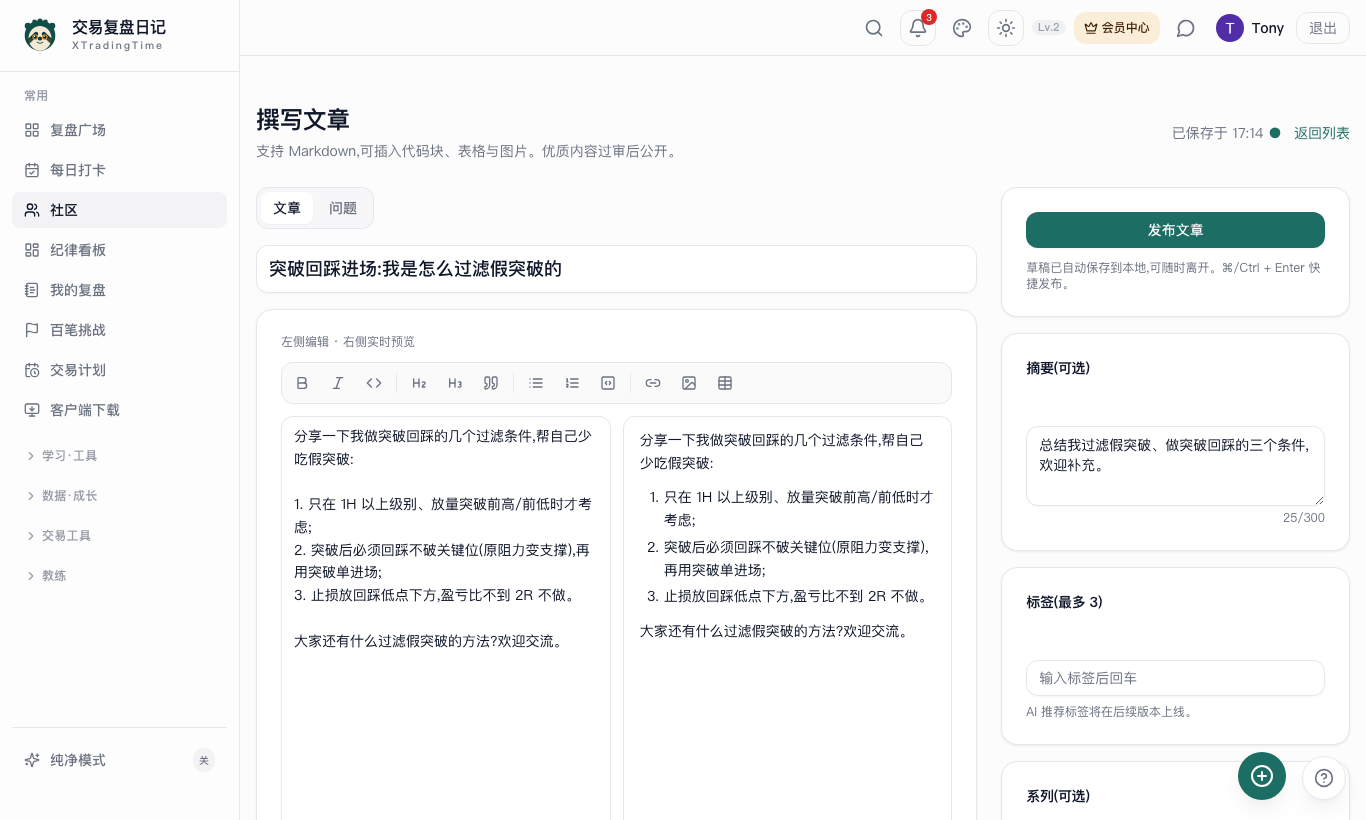Toggle 纯净模式 switch labeled 关
The height and width of the screenshot is (820, 1366).
pos(204,760)
